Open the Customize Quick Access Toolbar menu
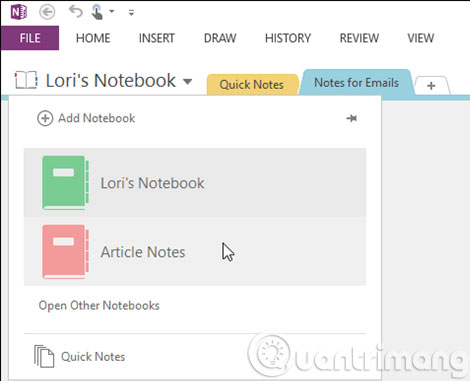 (x=131, y=13)
